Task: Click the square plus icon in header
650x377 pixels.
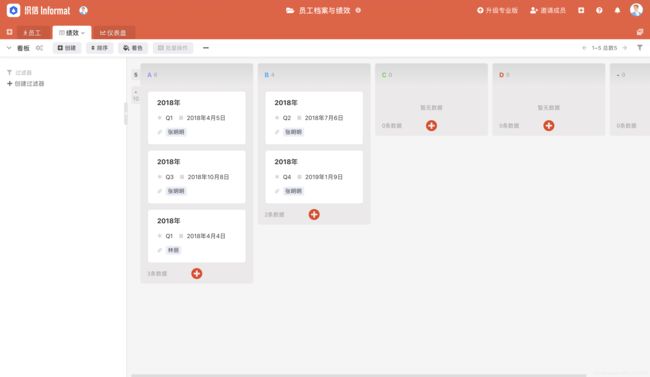Action: [581, 10]
